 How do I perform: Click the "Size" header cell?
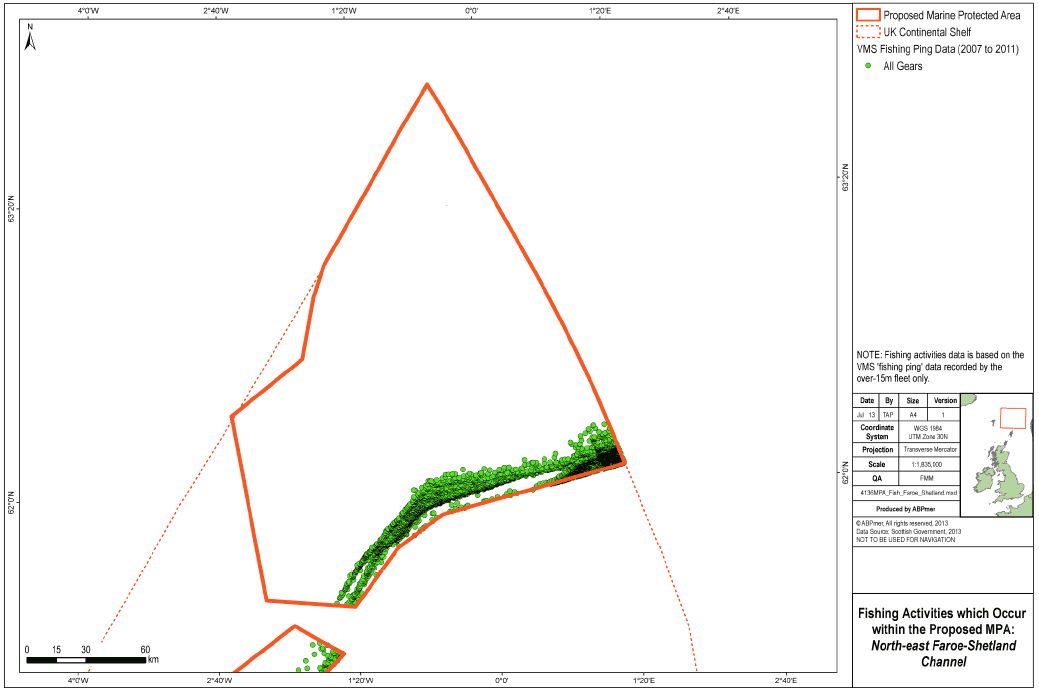[912, 401]
